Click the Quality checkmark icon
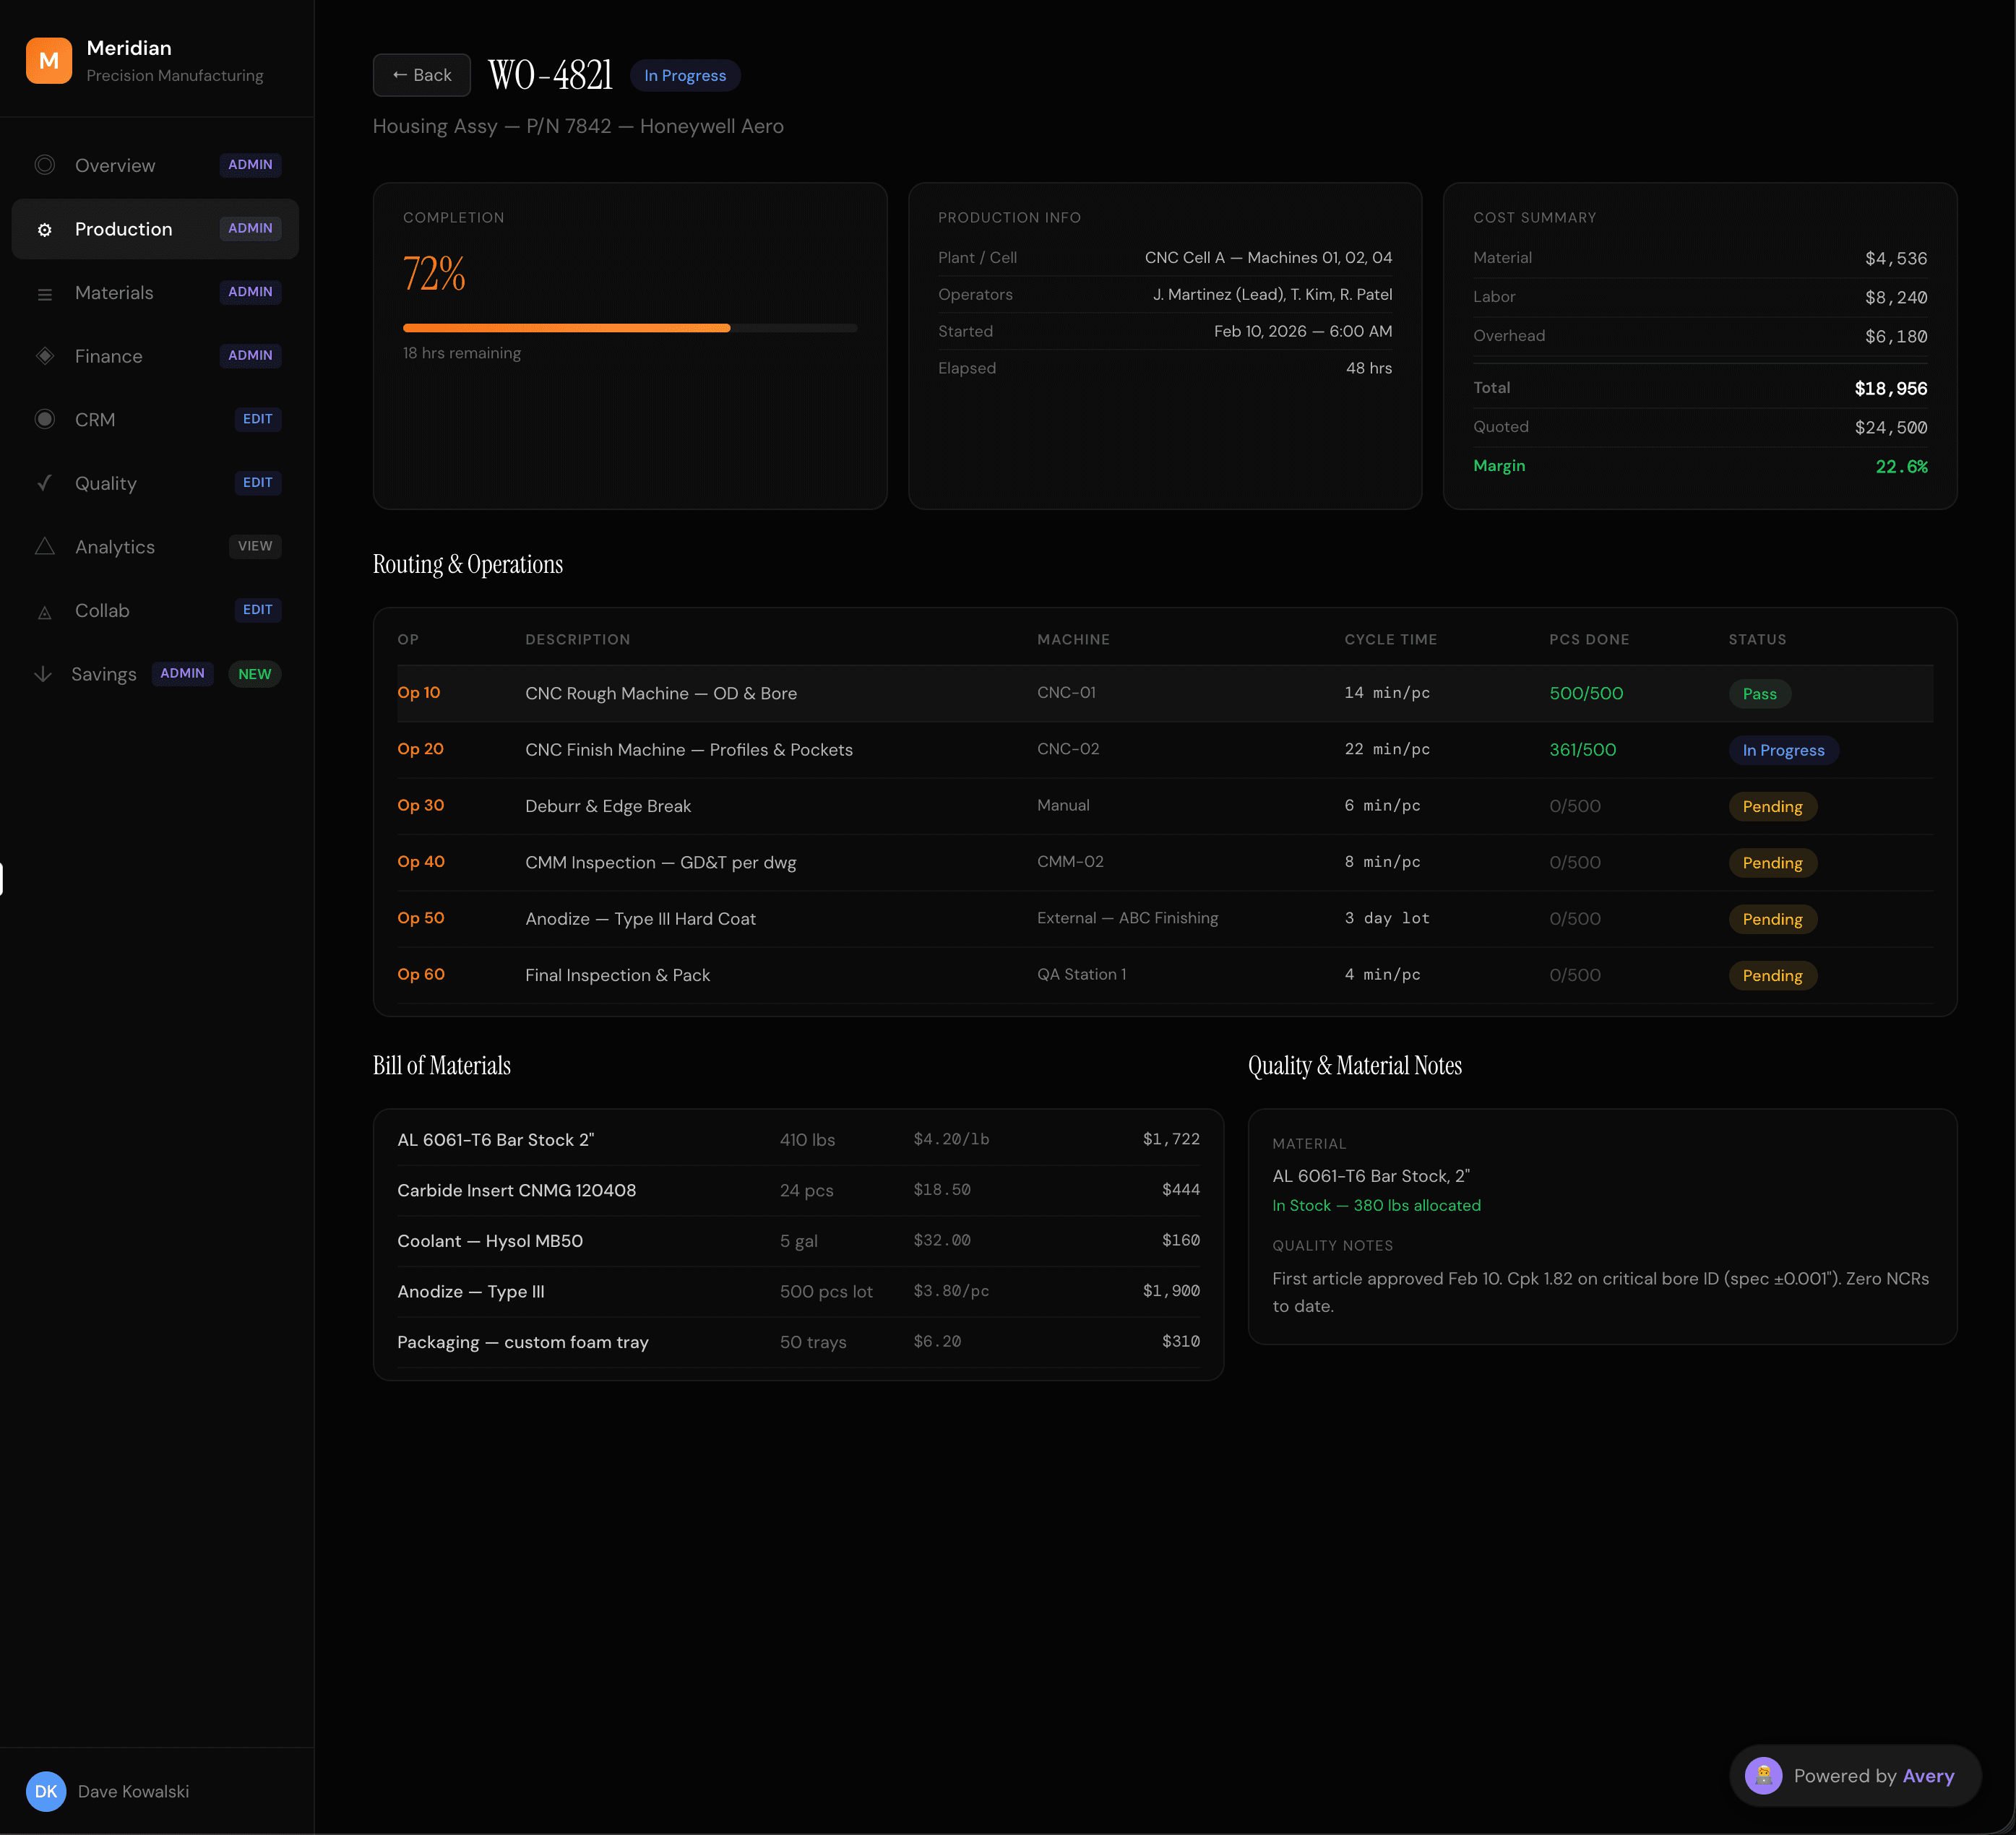Screen dimensions: 2016x1835 45,483
